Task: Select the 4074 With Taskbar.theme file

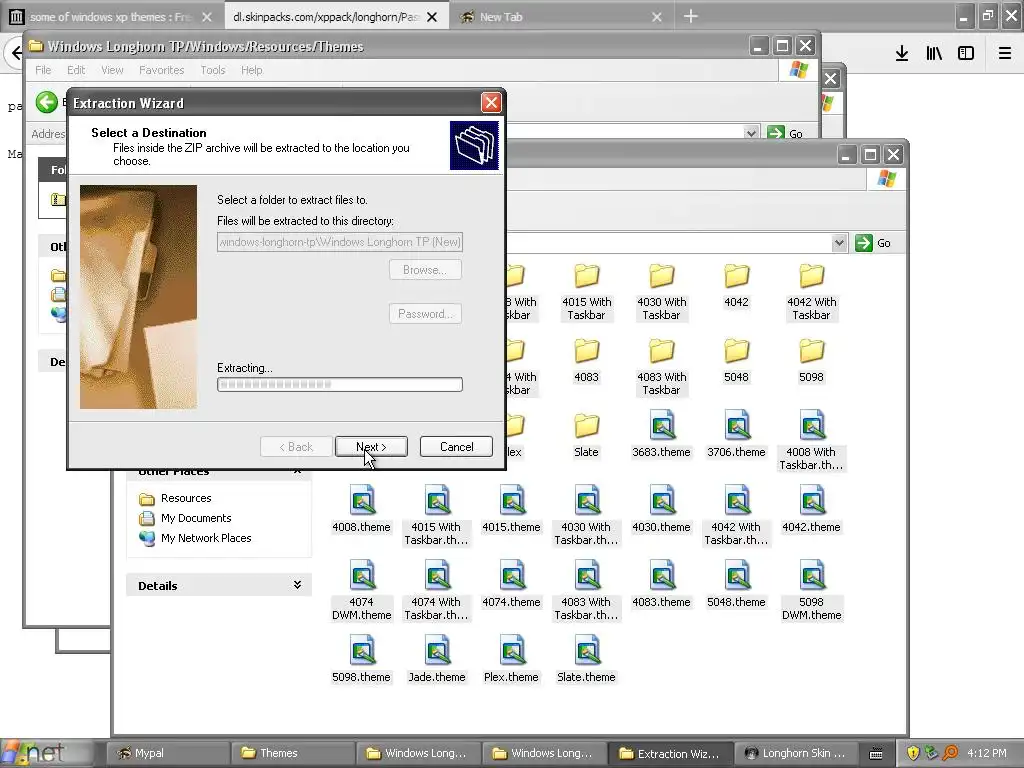Action: tap(436, 591)
